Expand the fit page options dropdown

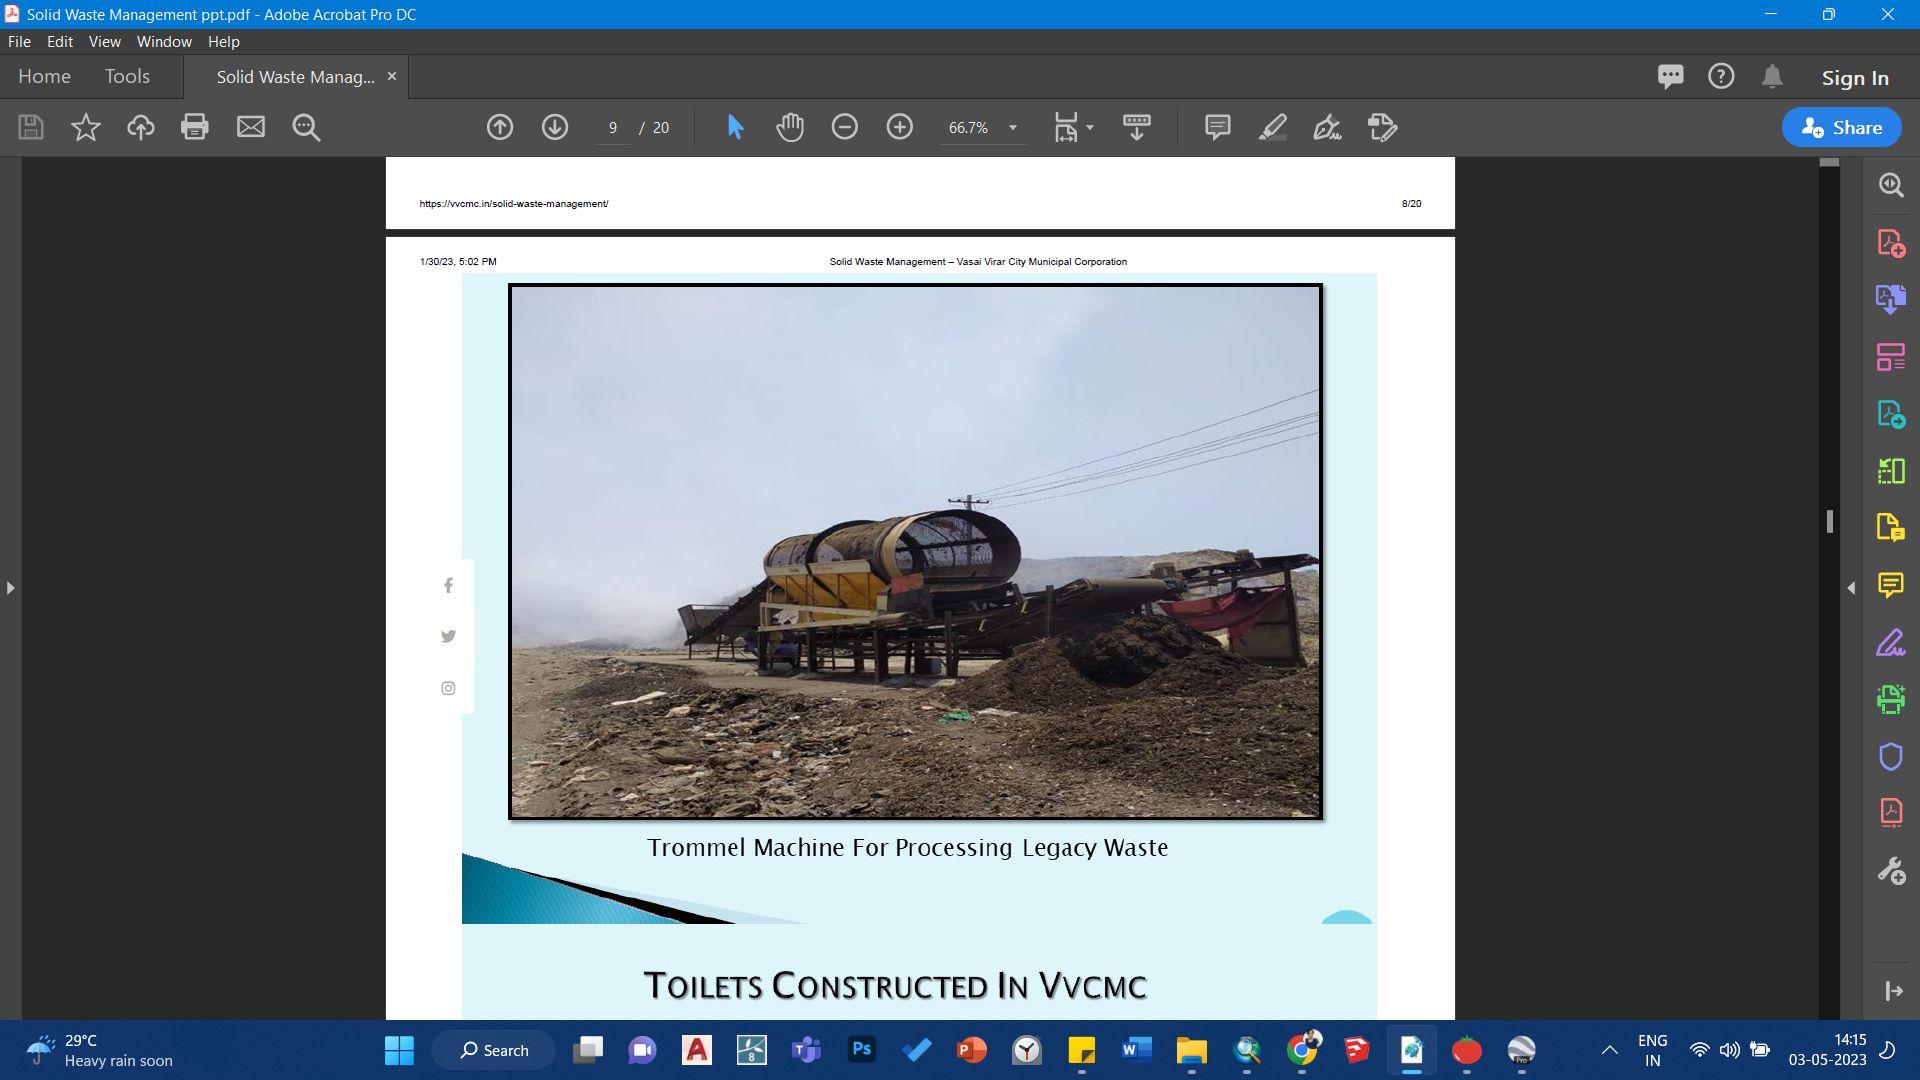click(x=1090, y=127)
